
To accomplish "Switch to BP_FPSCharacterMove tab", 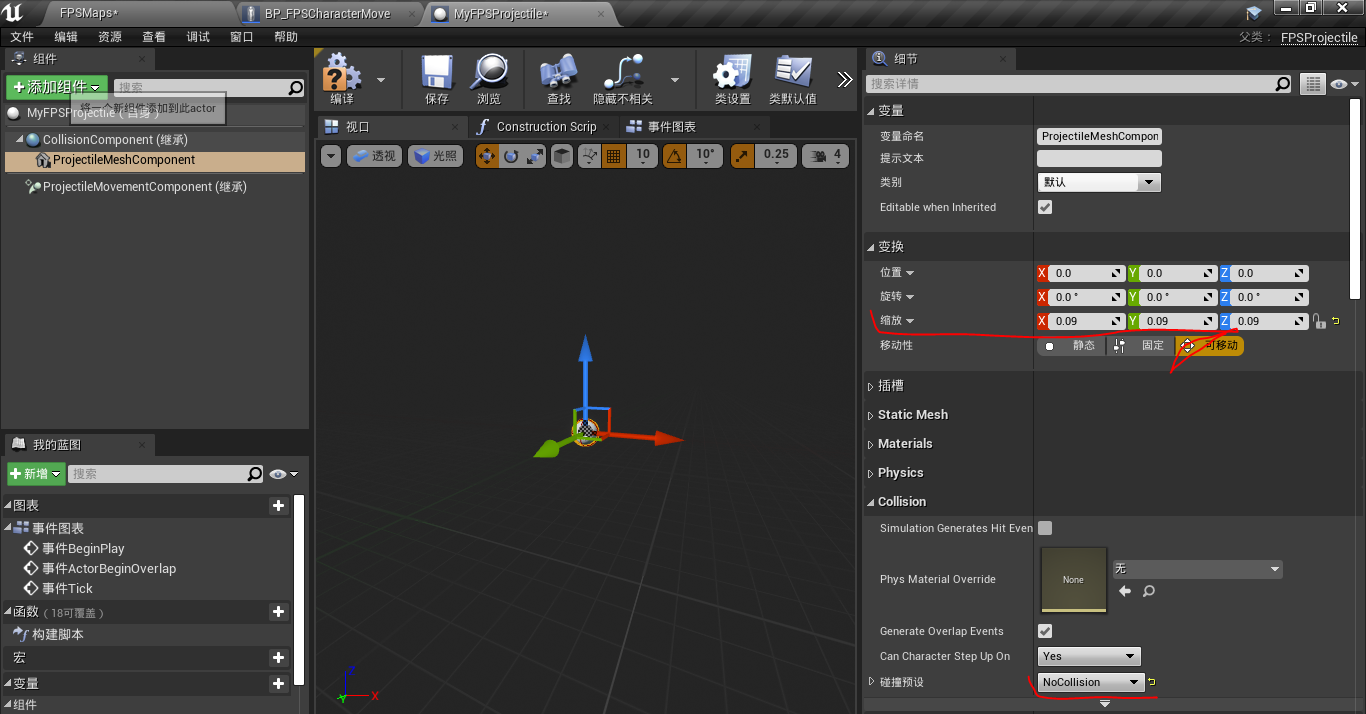I will click(329, 14).
